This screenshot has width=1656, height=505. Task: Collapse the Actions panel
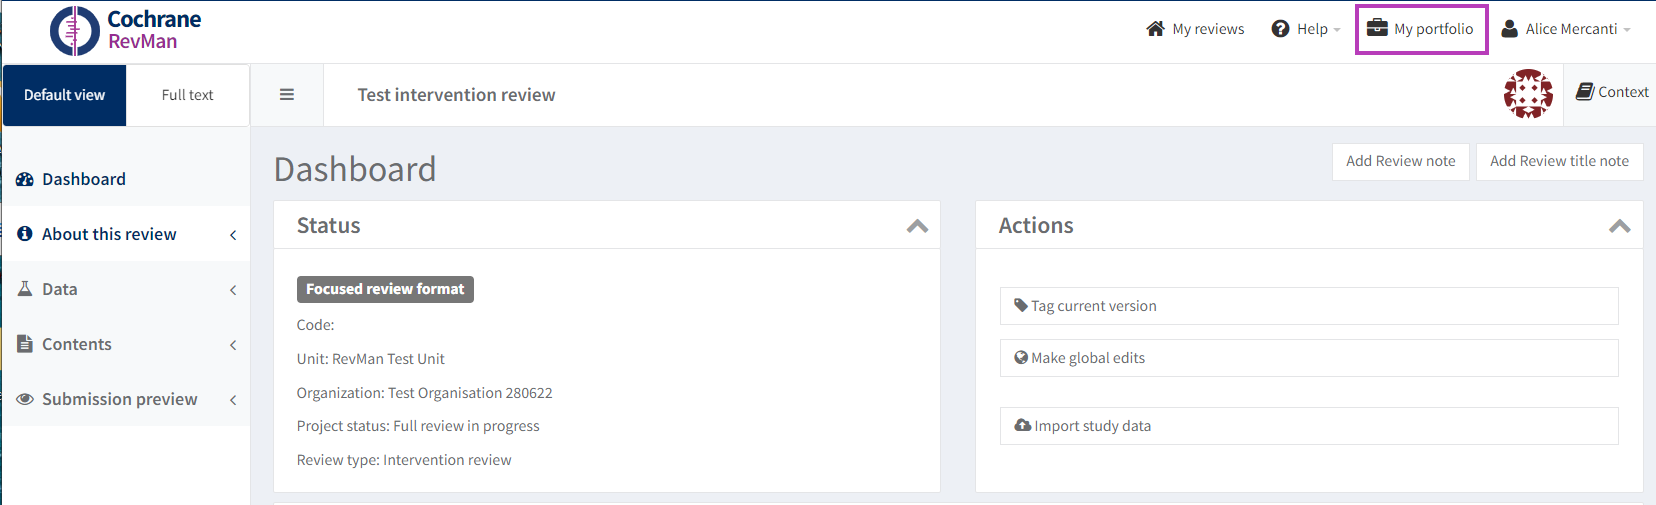1620,226
